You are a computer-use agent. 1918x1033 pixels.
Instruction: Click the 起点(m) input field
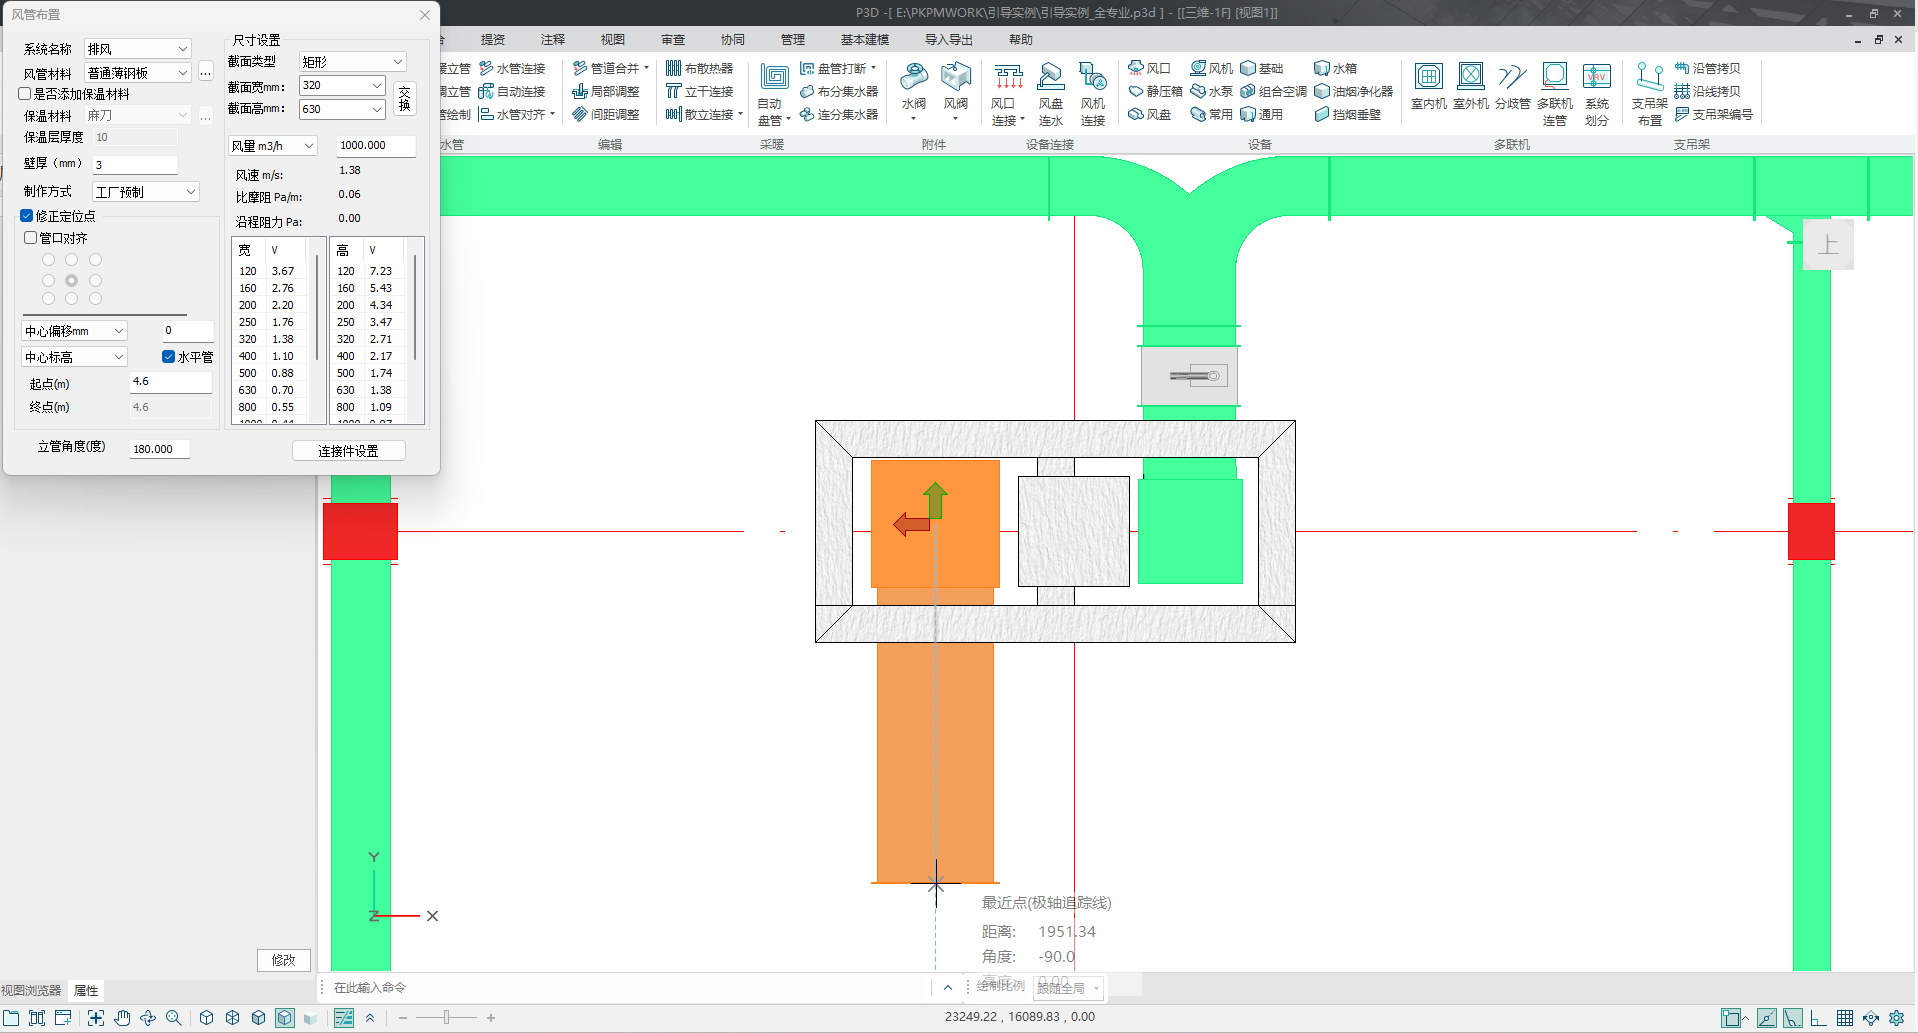coord(170,382)
